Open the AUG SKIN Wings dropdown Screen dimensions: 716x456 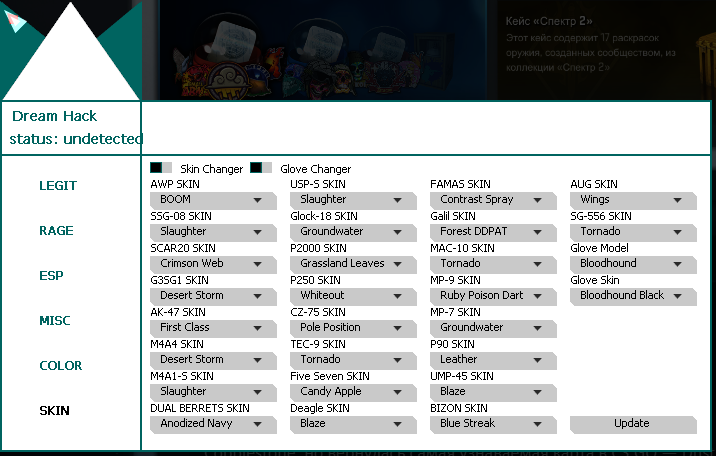(633, 201)
